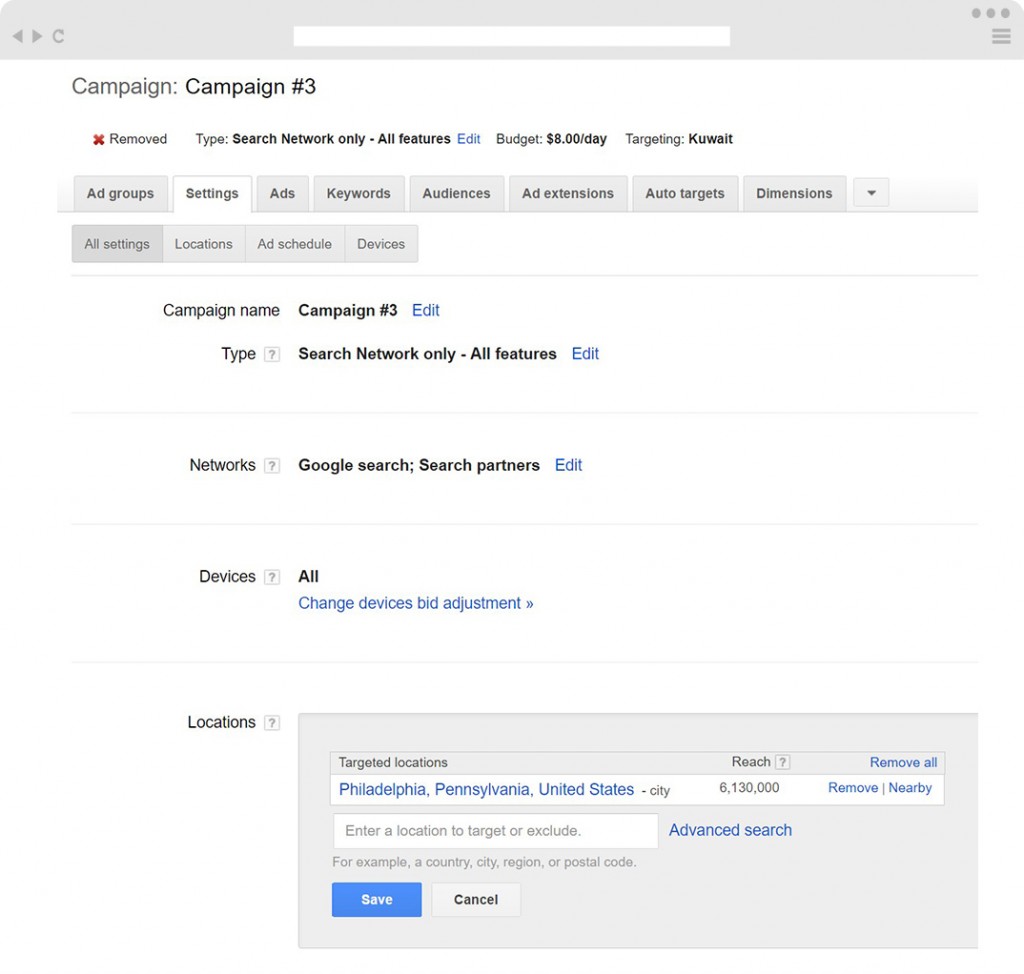Open the browser hamburger menu
The image size is (1024, 974).
pyautogui.click(x=1001, y=36)
